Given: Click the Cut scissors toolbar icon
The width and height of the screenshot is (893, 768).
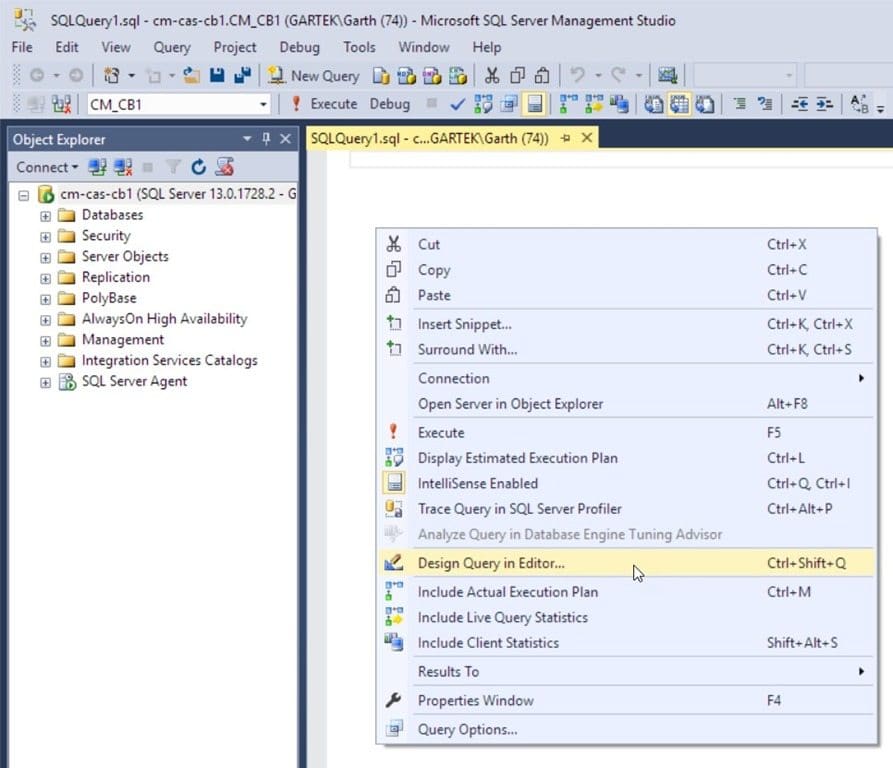Looking at the screenshot, I should 492,76.
